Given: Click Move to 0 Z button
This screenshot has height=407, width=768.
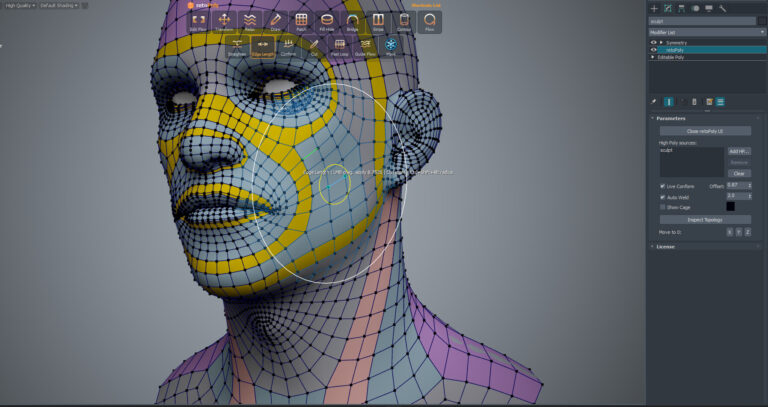Looking at the screenshot, I should pyautogui.click(x=747, y=232).
